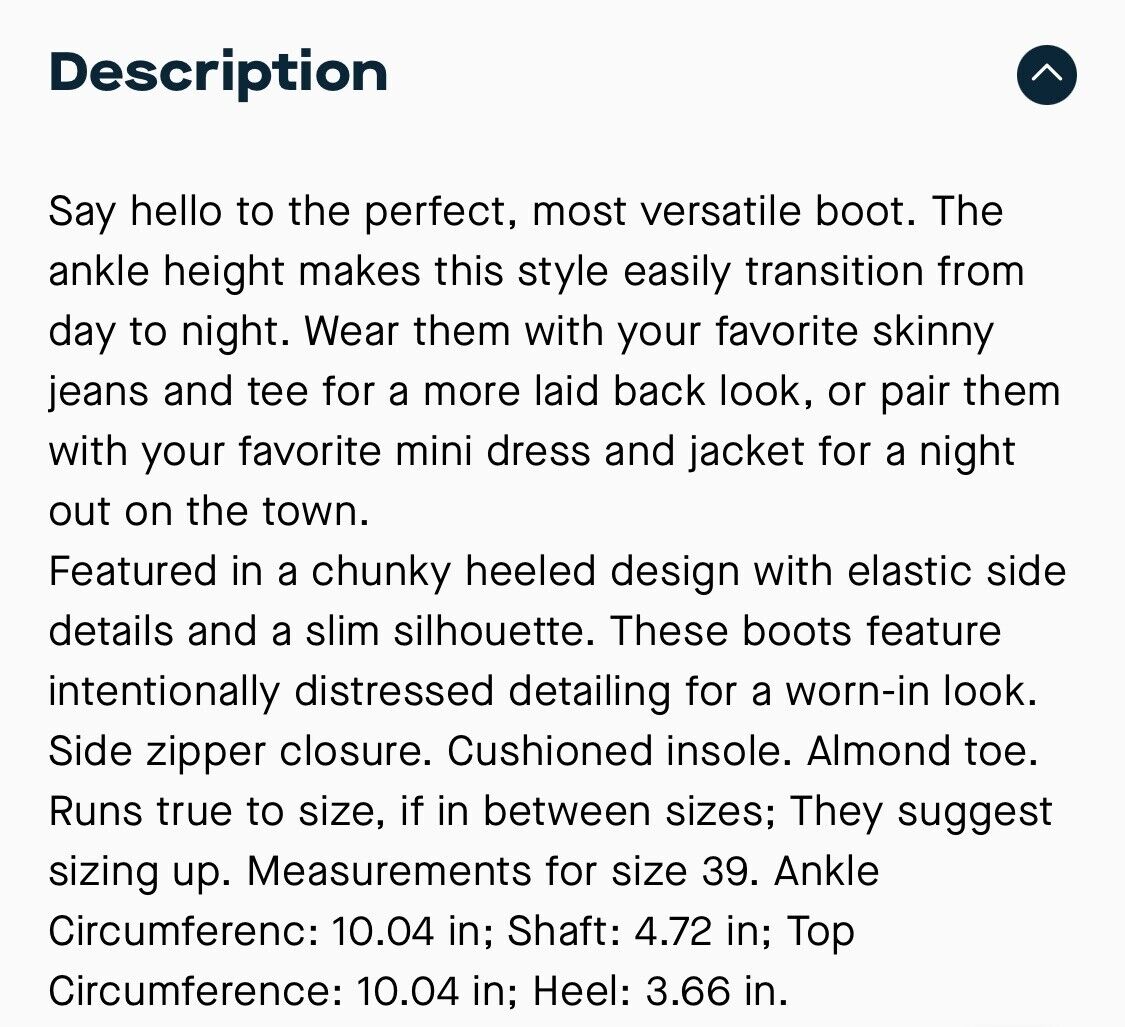Click the text 'chunky heeled design'

click(525, 572)
